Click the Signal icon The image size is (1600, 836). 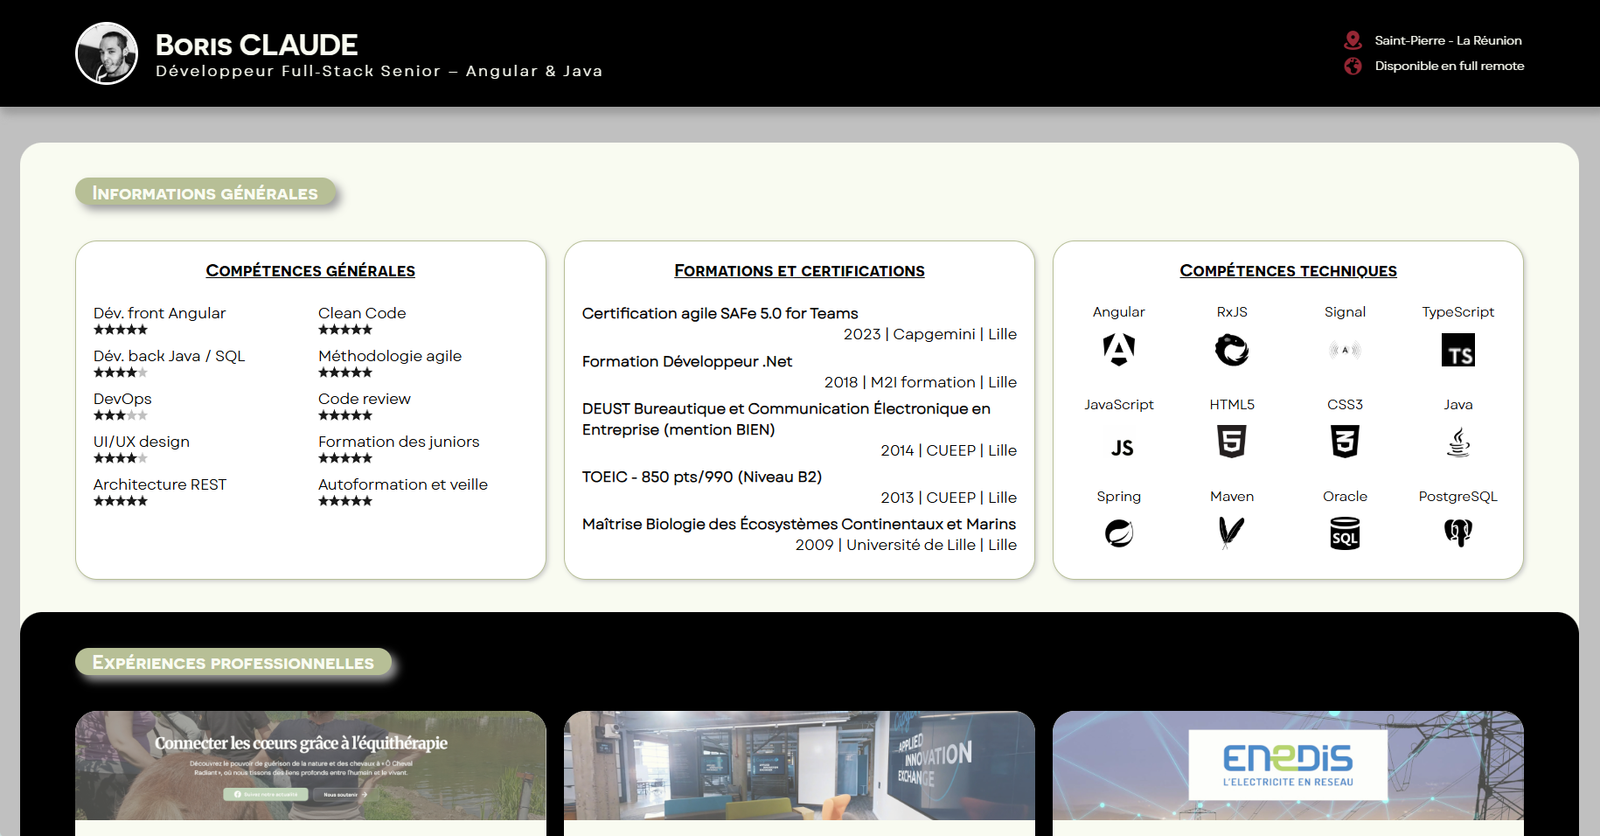(1345, 350)
